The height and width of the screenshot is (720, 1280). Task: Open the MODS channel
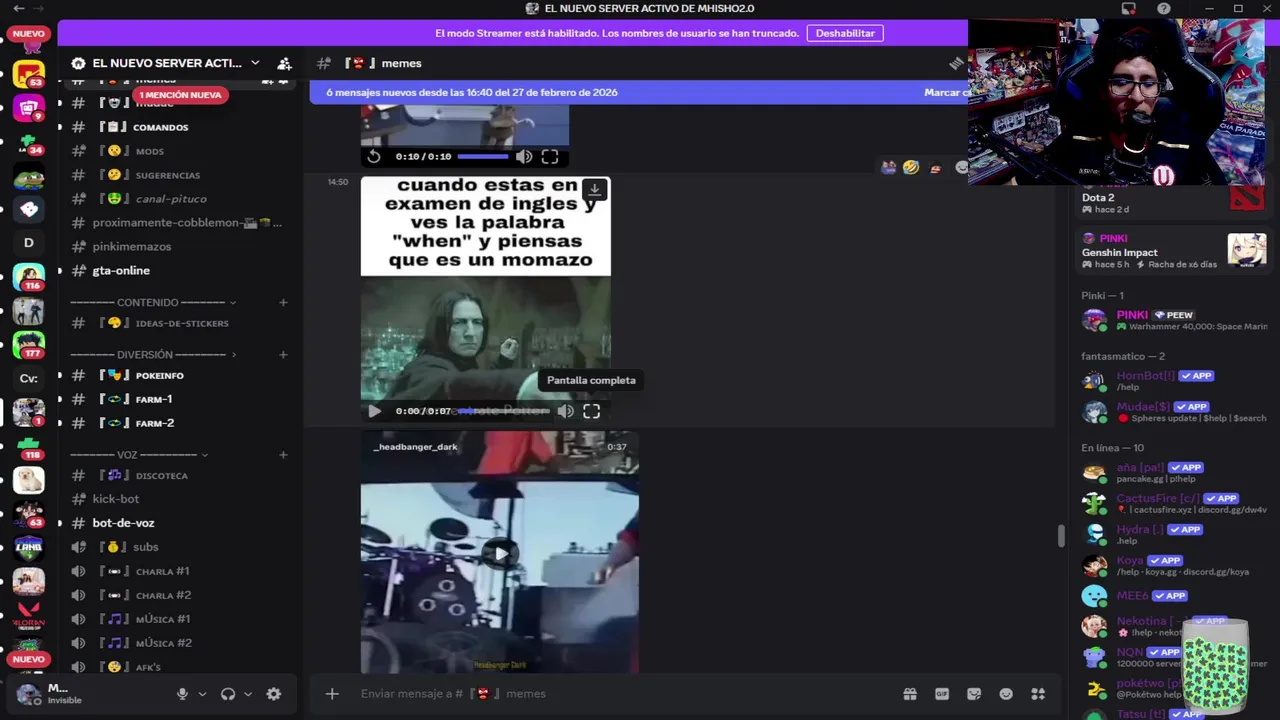click(180, 151)
